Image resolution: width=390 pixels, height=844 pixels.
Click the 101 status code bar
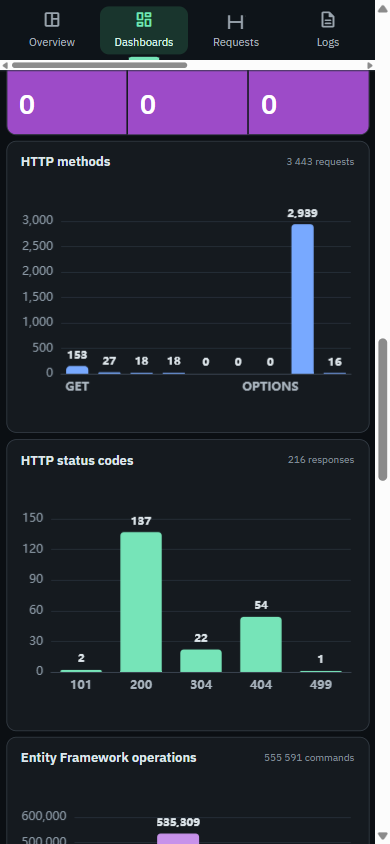pos(81,671)
